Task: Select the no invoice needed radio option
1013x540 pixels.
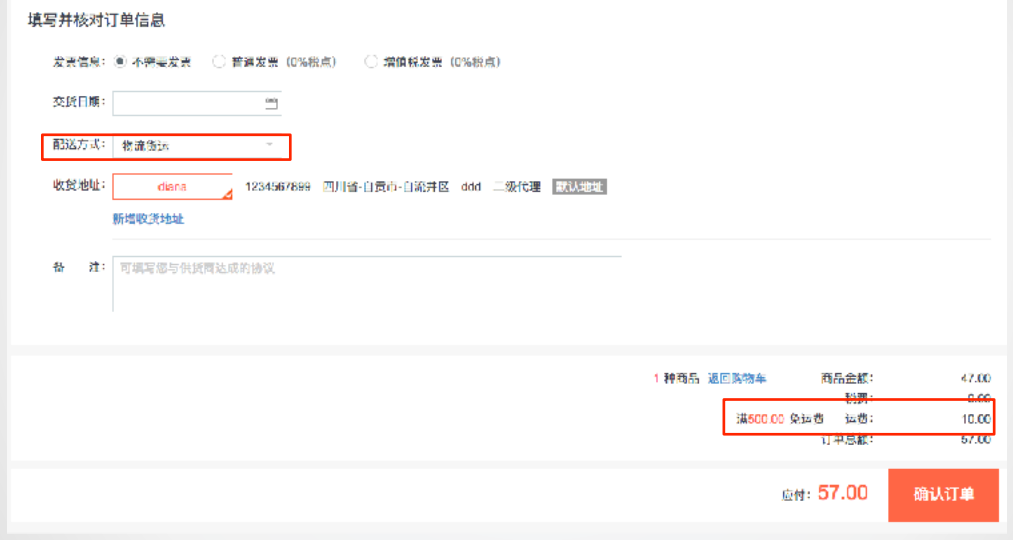Action: (120, 62)
